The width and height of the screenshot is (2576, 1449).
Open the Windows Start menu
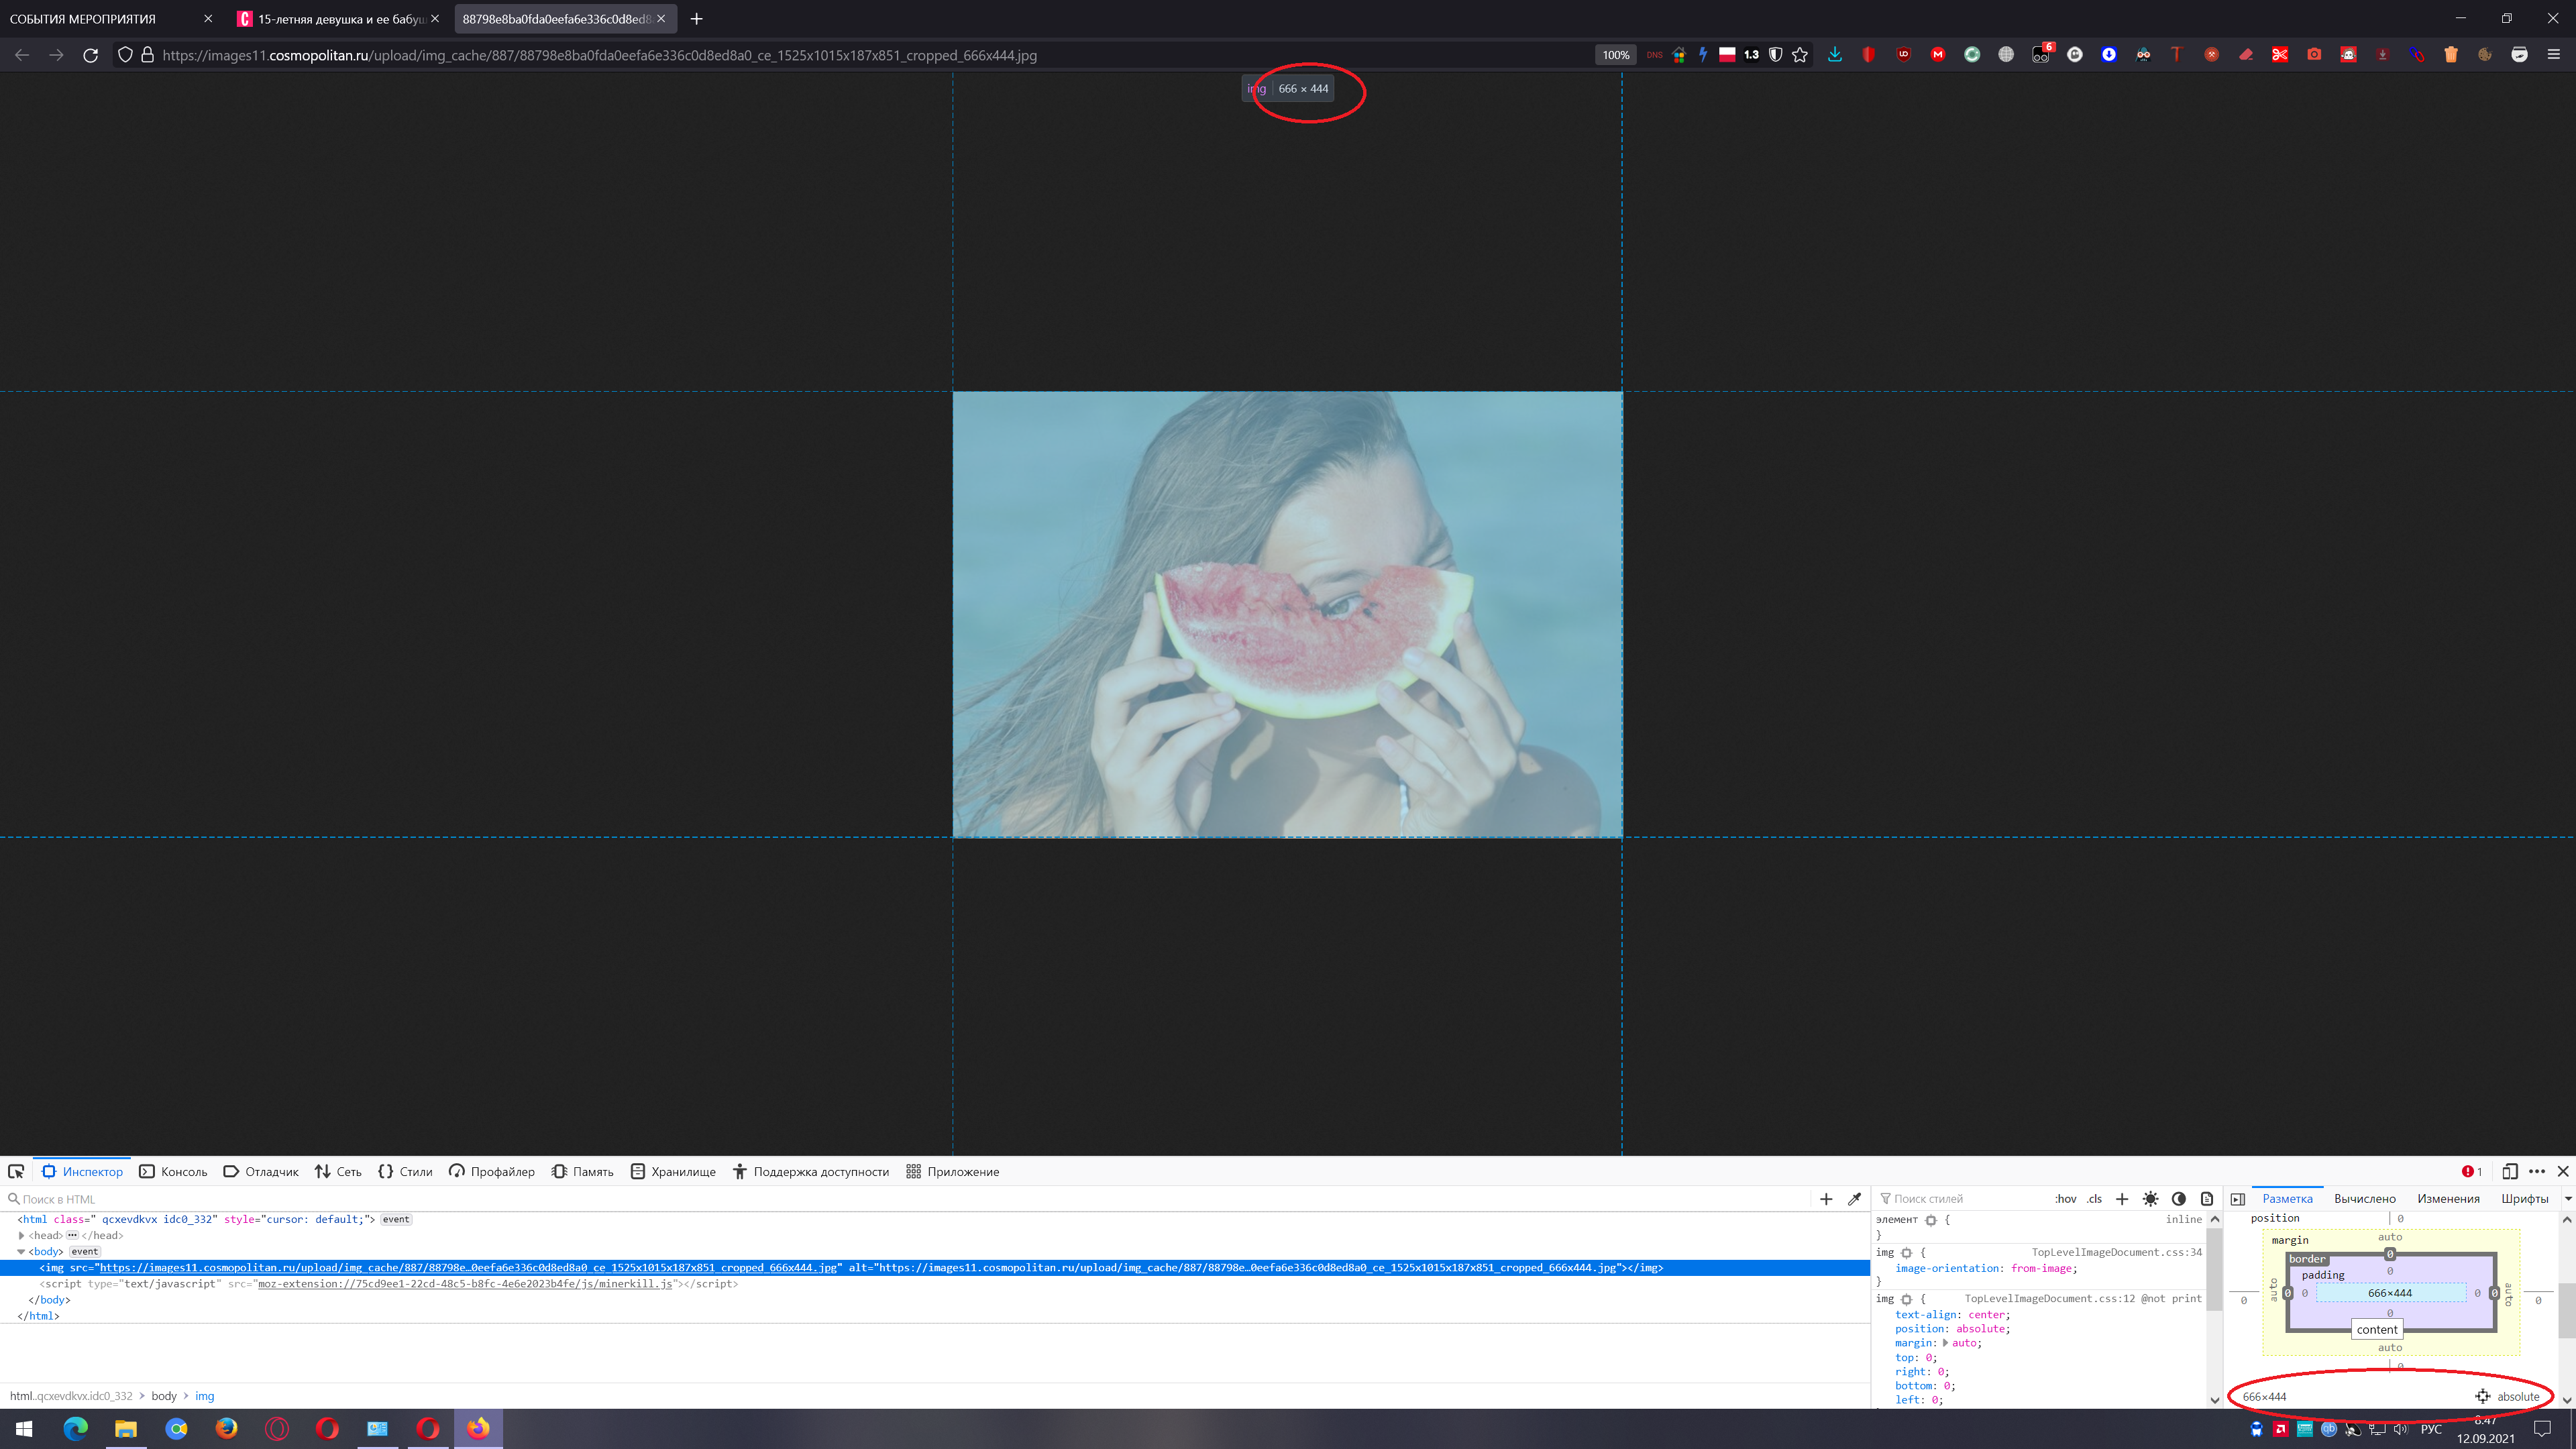(24, 1429)
